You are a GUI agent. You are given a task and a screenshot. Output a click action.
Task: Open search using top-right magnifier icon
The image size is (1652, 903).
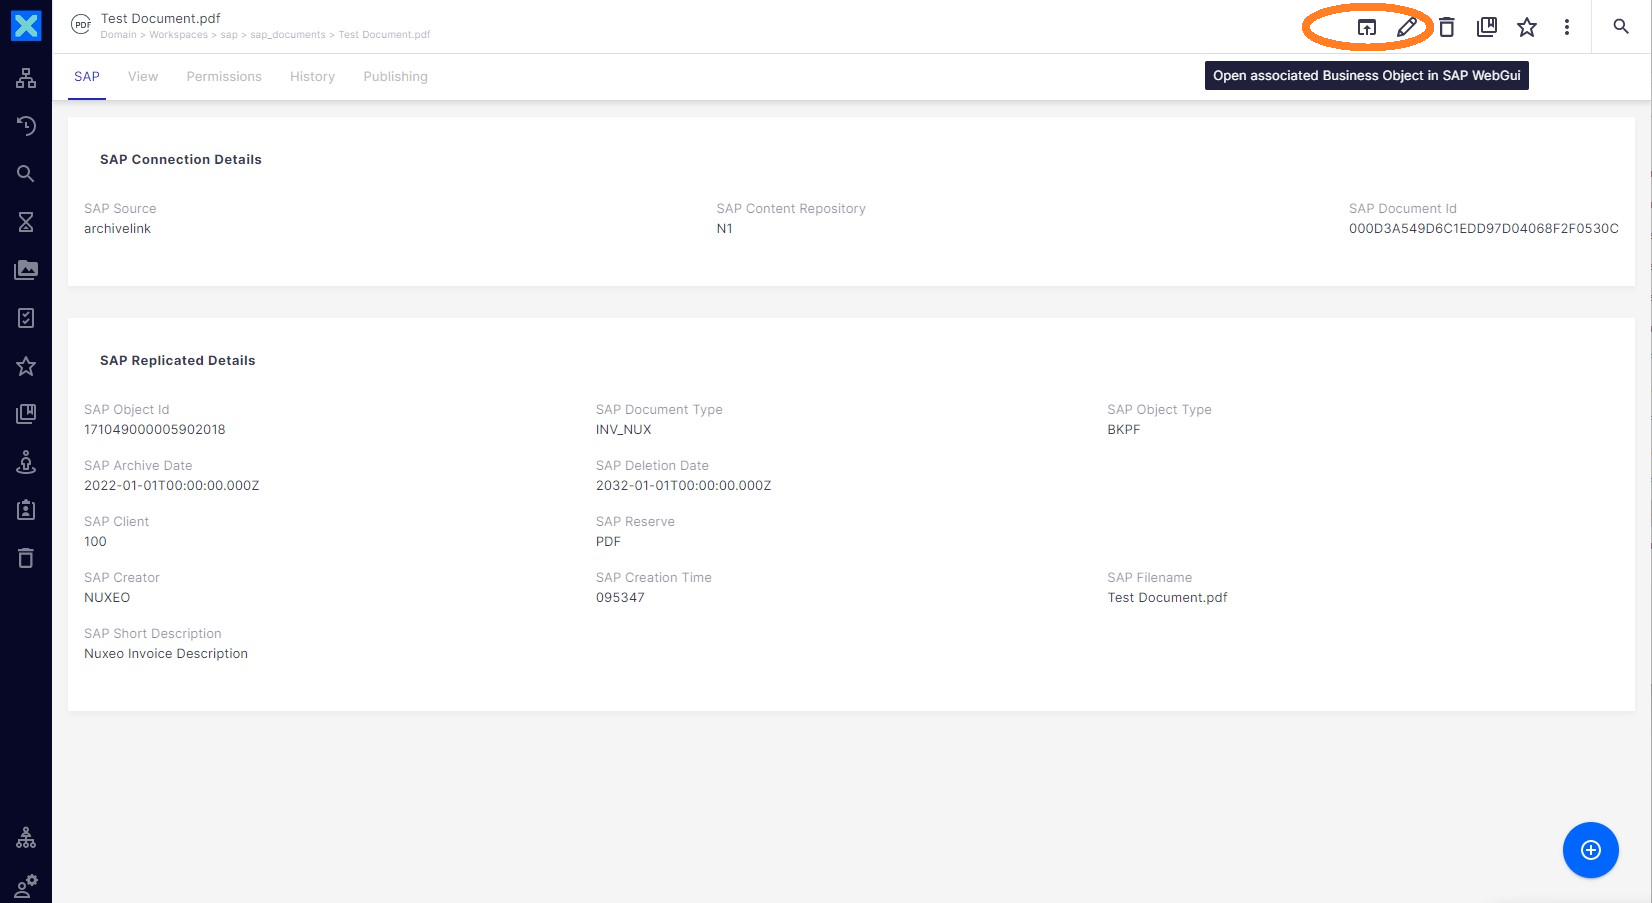tap(1621, 26)
